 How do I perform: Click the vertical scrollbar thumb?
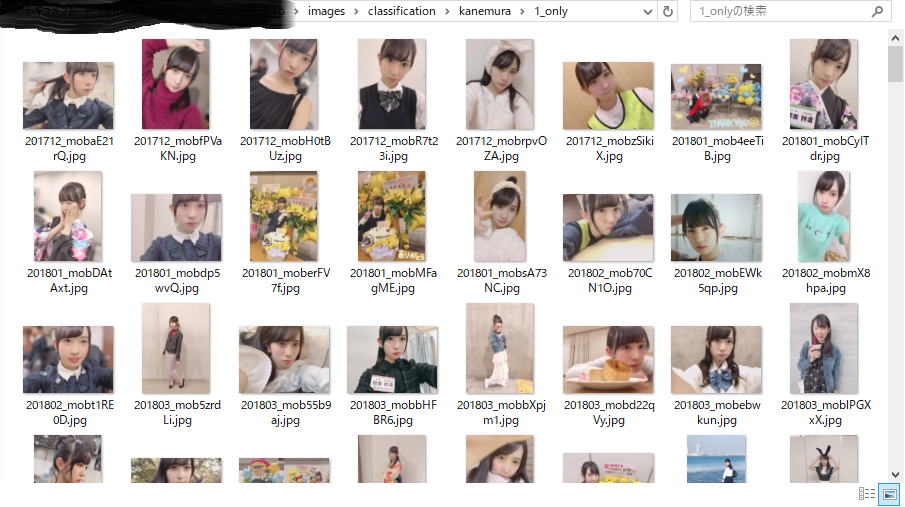895,65
